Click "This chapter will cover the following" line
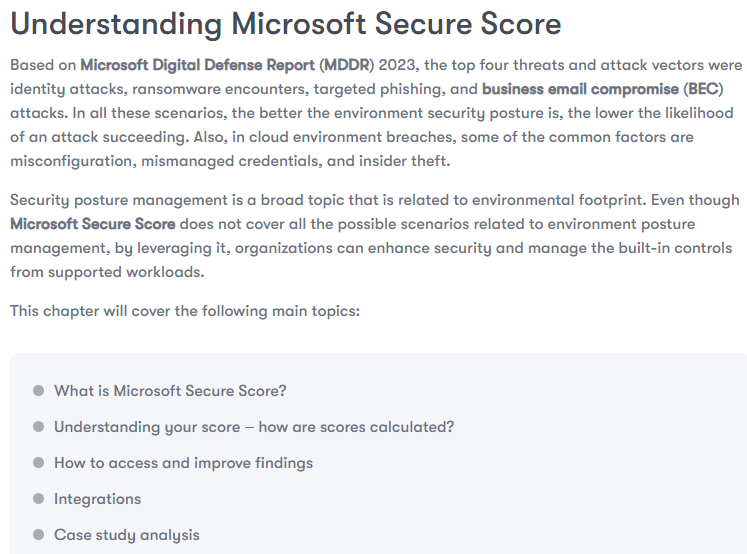Screen dimensions: 747x554 click(x=184, y=311)
